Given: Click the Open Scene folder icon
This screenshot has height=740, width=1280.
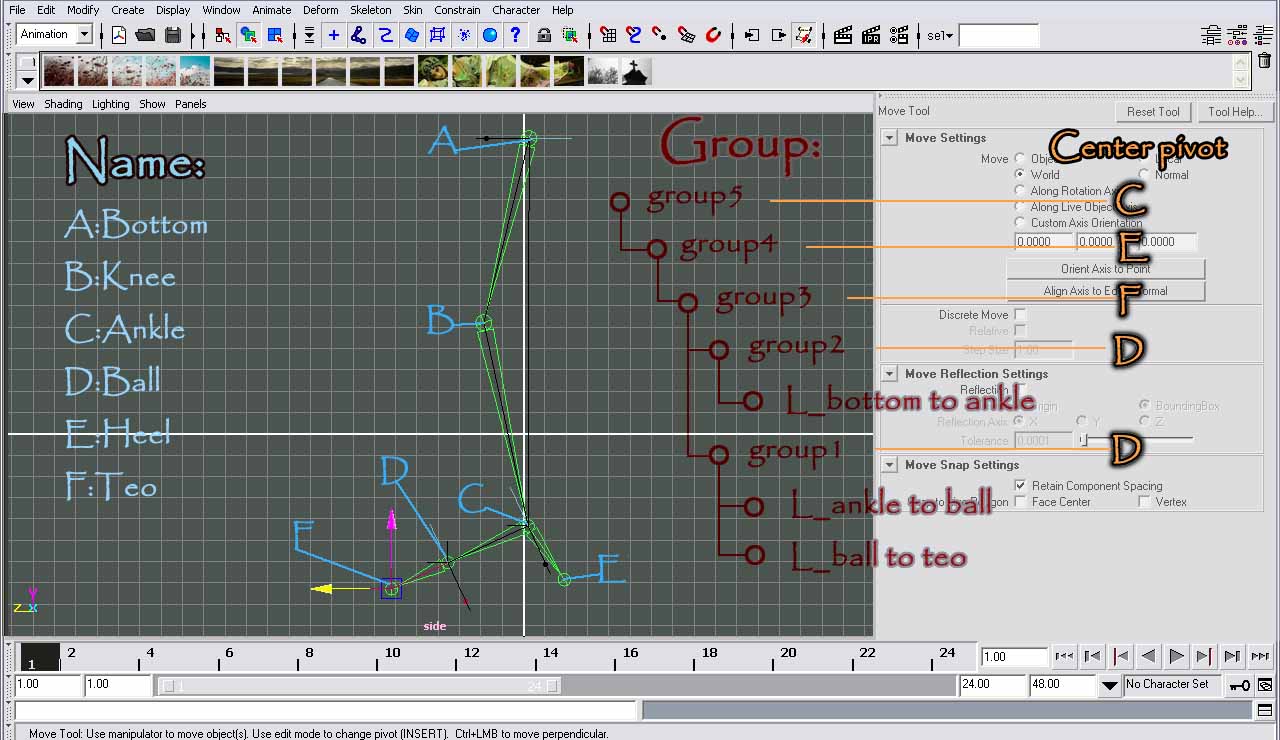Looking at the screenshot, I should (146, 35).
